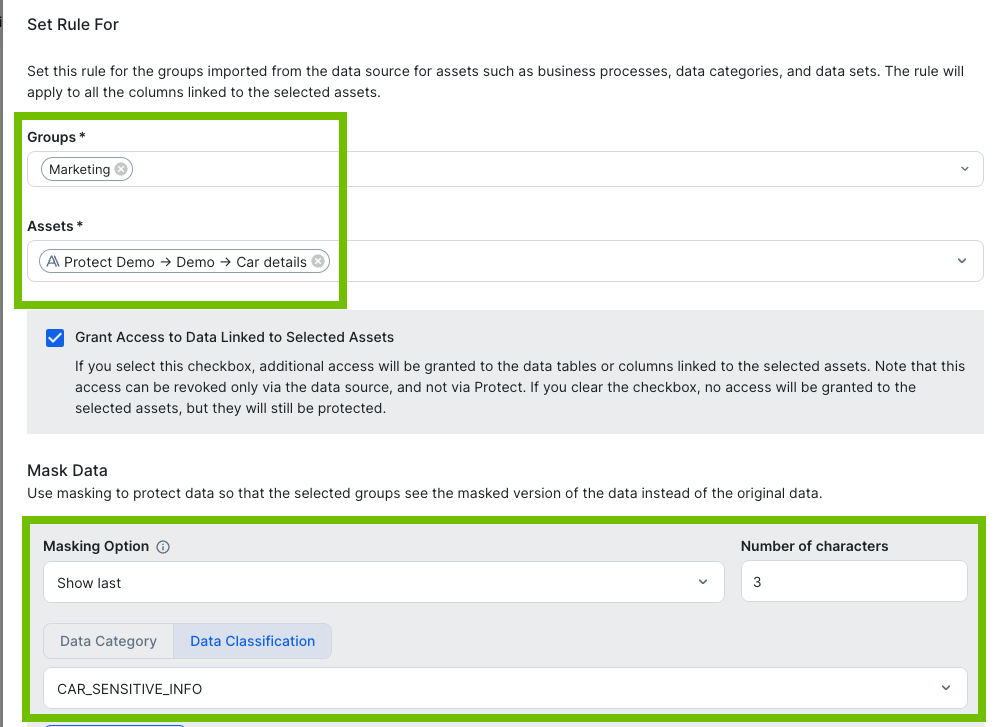Click the asset type icon on the Car details chip
Viewport: 998px width, 727px height.
52,261
